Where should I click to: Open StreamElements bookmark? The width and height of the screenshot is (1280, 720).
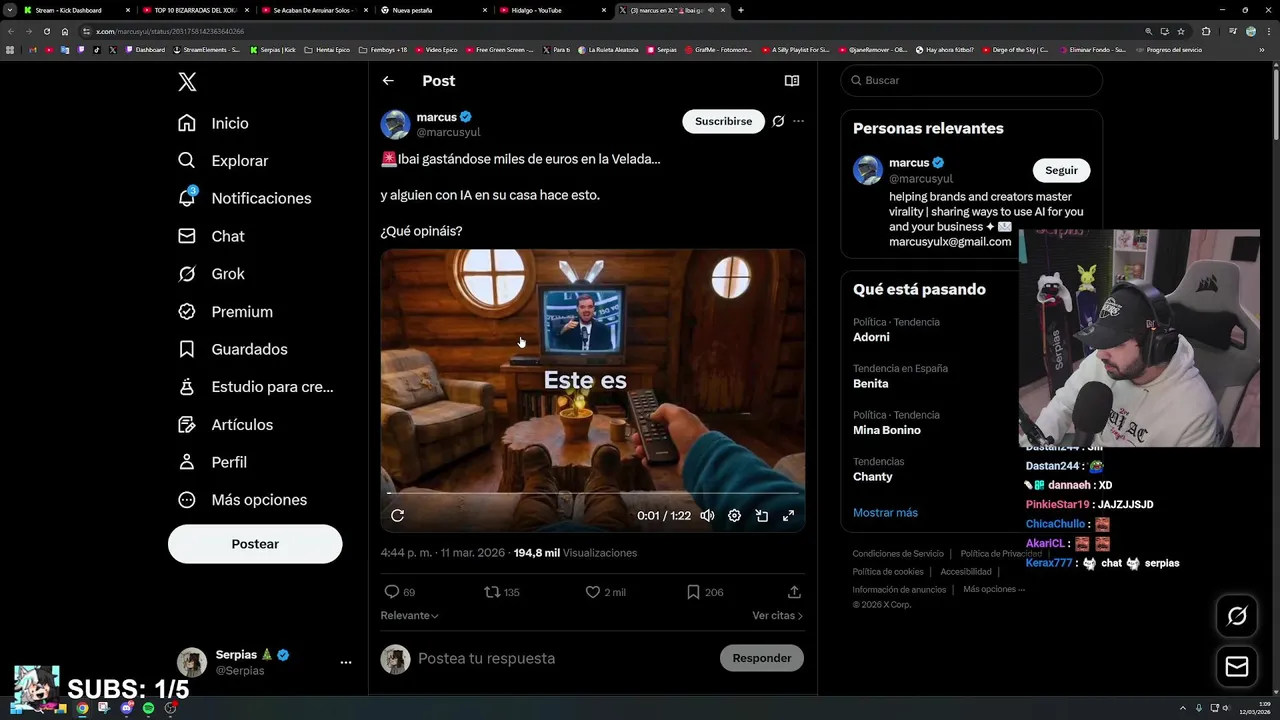click(207, 50)
